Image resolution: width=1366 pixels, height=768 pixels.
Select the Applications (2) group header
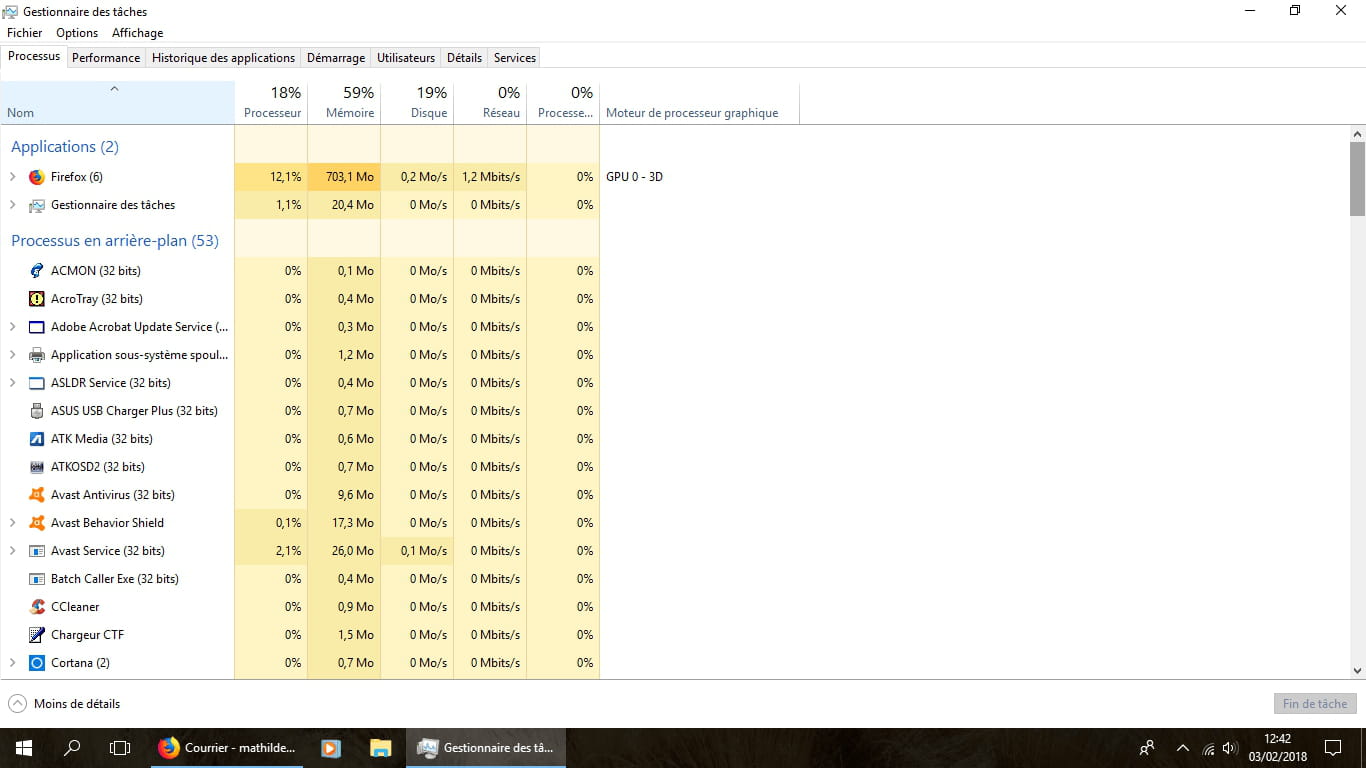(x=65, y=147)
